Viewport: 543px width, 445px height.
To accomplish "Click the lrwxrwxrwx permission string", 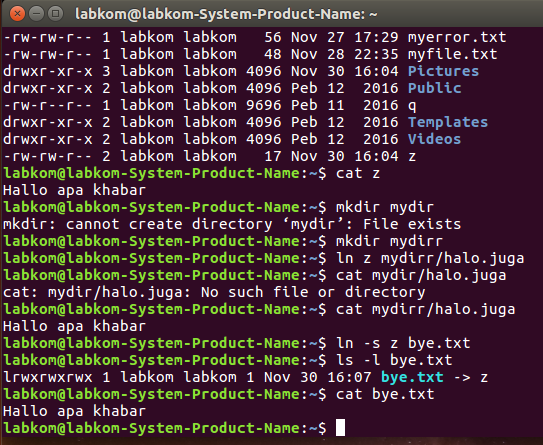I will [x=48, y=377].
